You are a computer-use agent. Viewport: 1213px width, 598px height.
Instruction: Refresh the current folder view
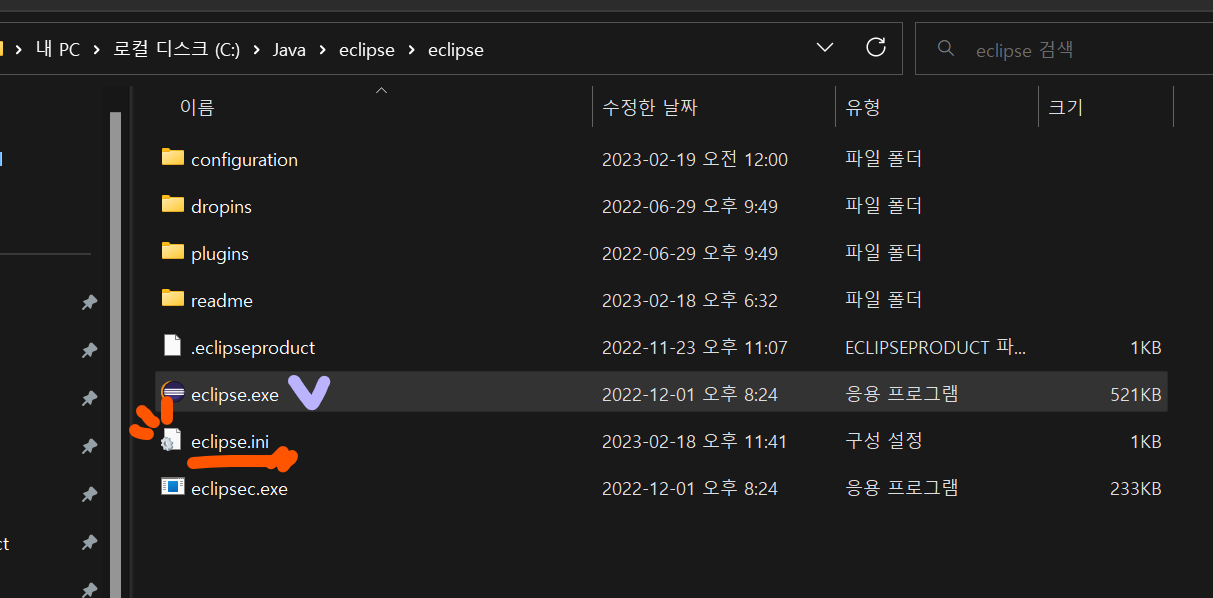tap(876, 47)
